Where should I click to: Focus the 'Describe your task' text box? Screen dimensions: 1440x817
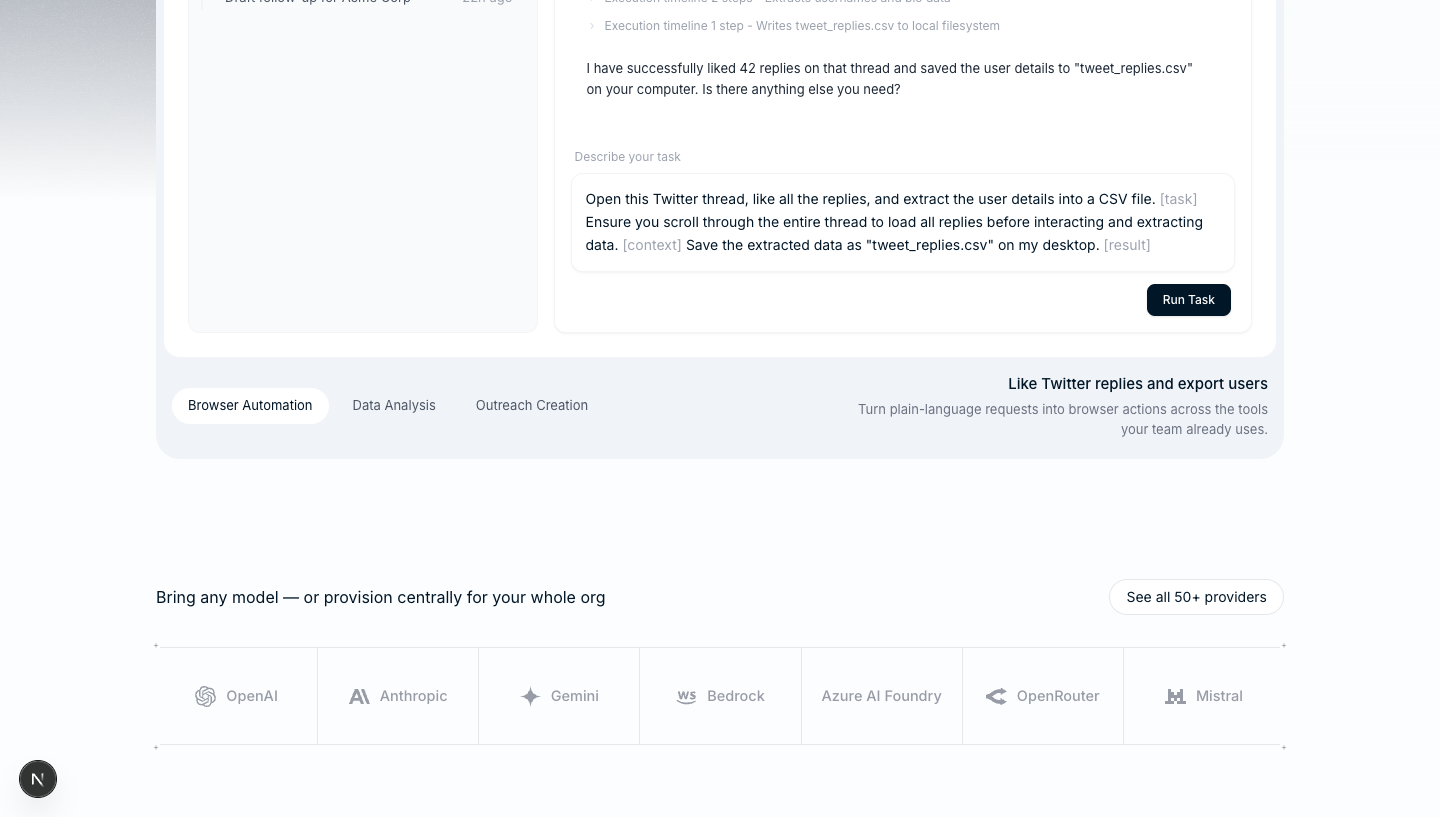click(903, 223)
